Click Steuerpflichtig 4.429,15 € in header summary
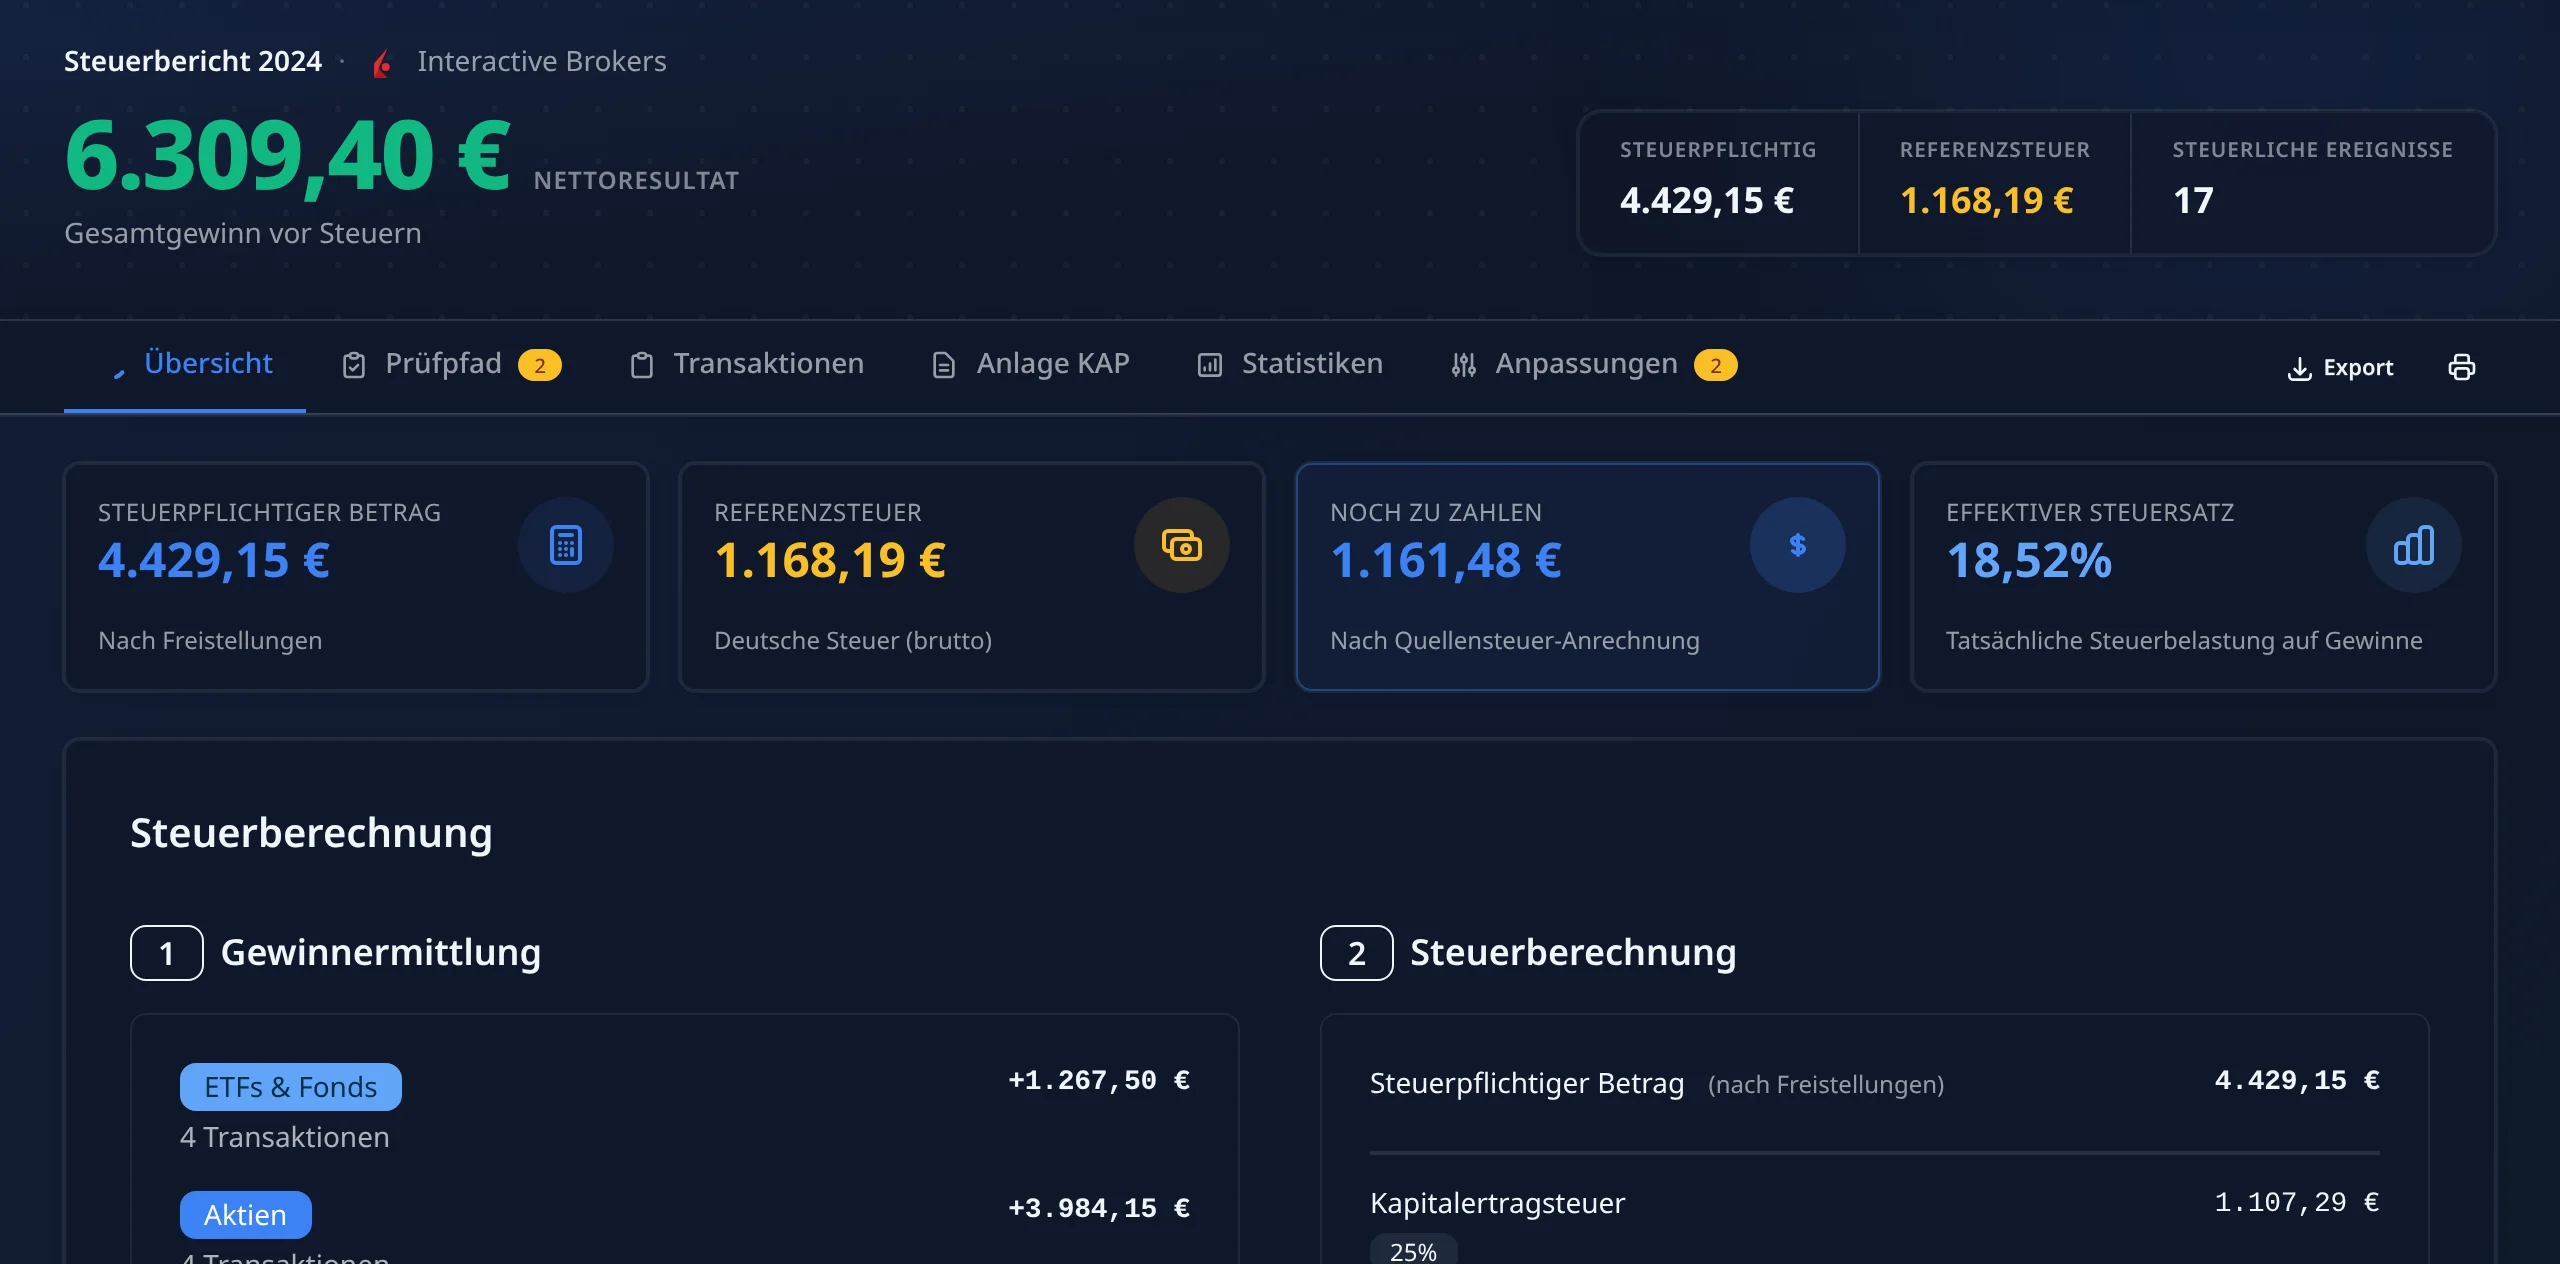The width and height of the screenshot is (2560, 1264). click(x=1718, y=183)
